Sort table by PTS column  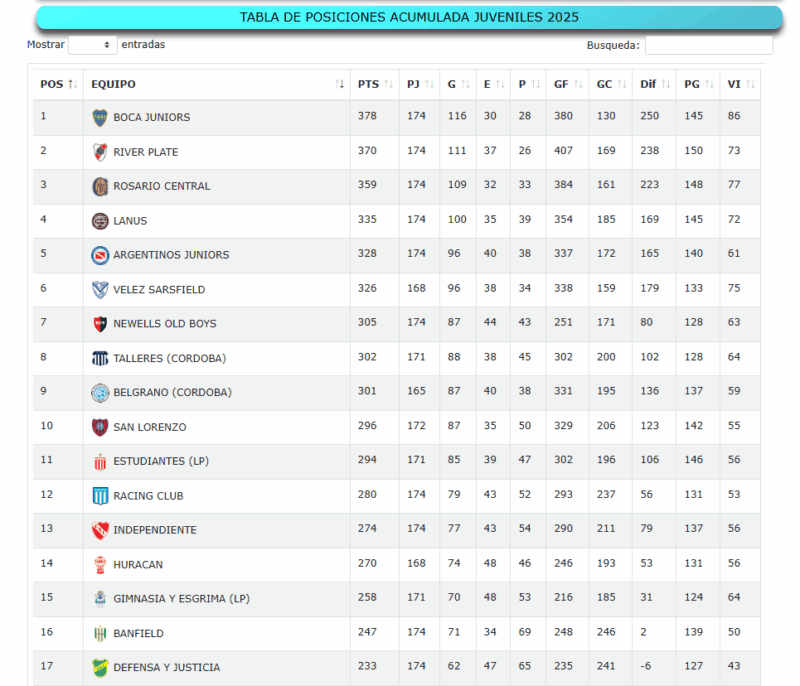[375, 84]
